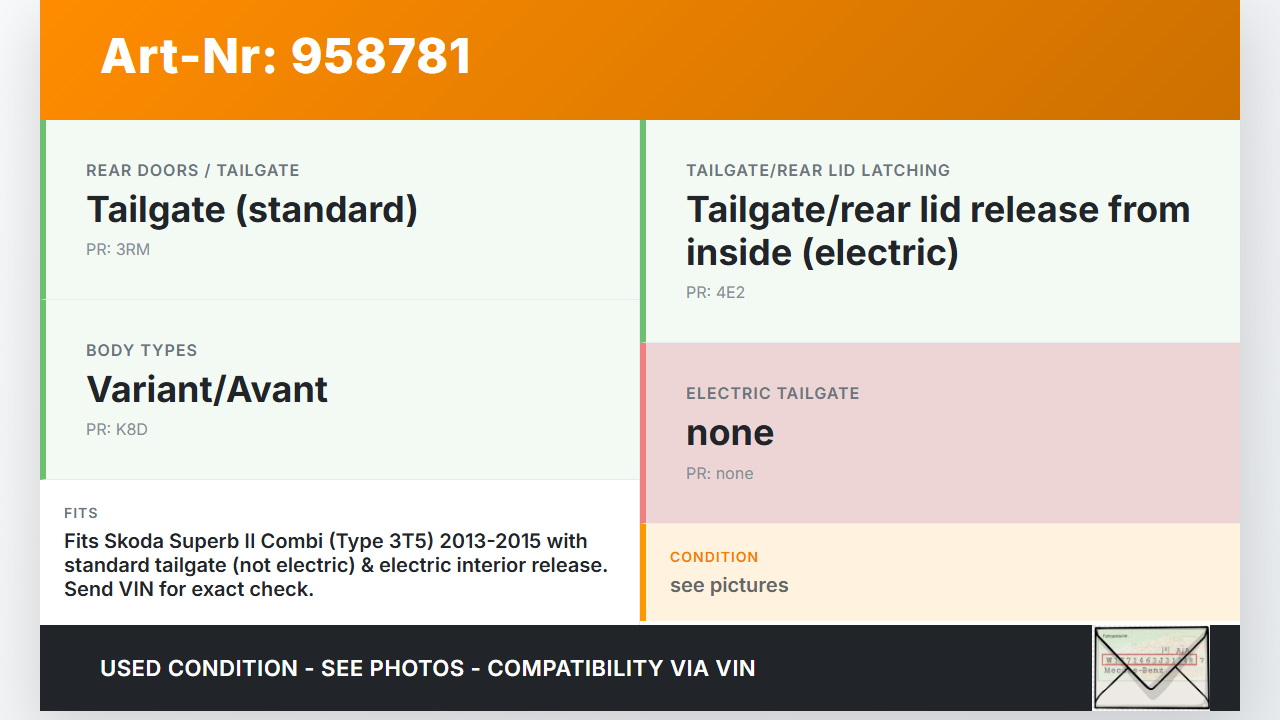
Task: Click the FITS section label
Action: tap(81, 513)
